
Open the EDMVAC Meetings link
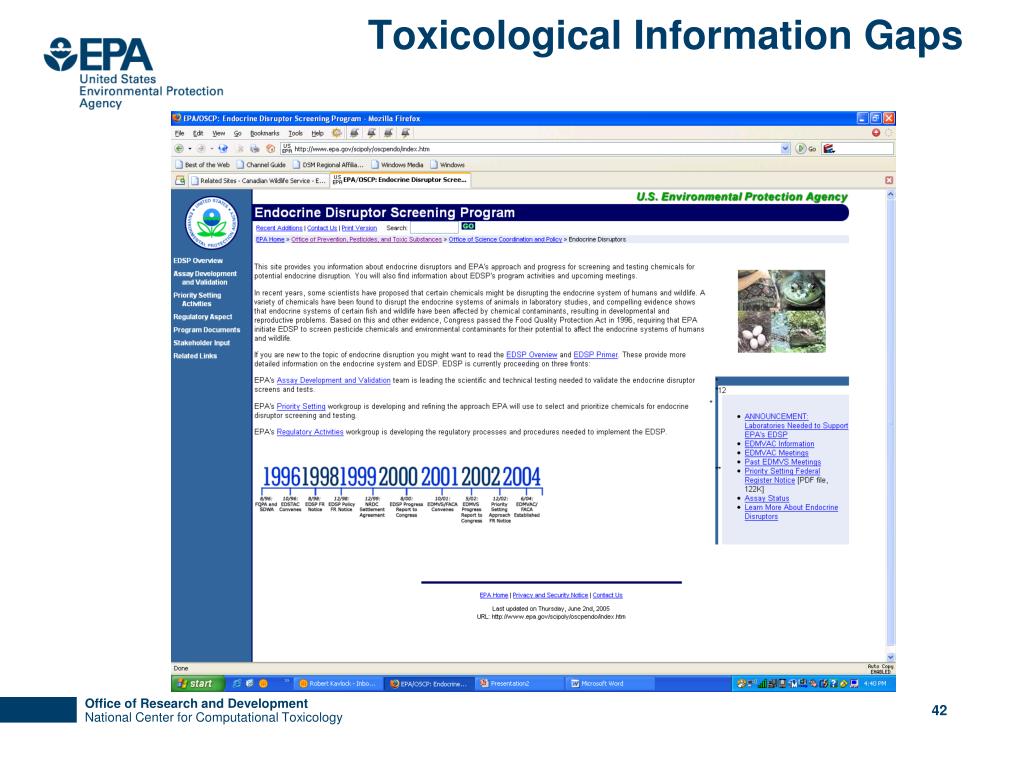(776, 453)
